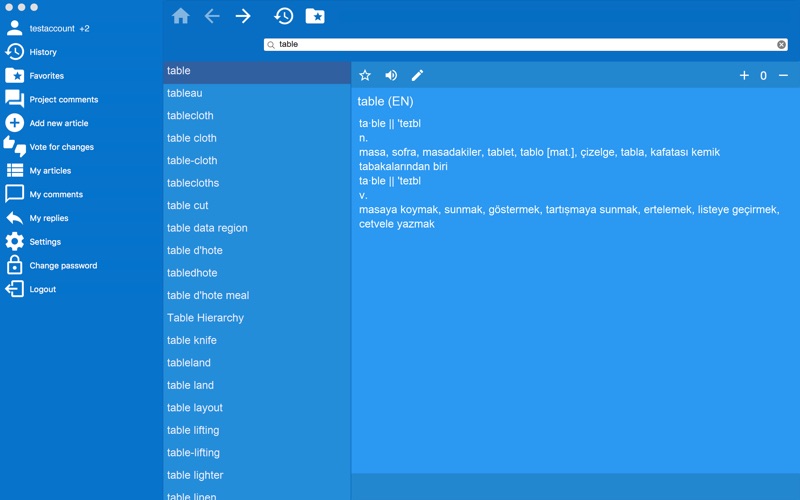Navigate back with the left arrow
Screen dimensions: 800x500
click(x=212, y=16)
